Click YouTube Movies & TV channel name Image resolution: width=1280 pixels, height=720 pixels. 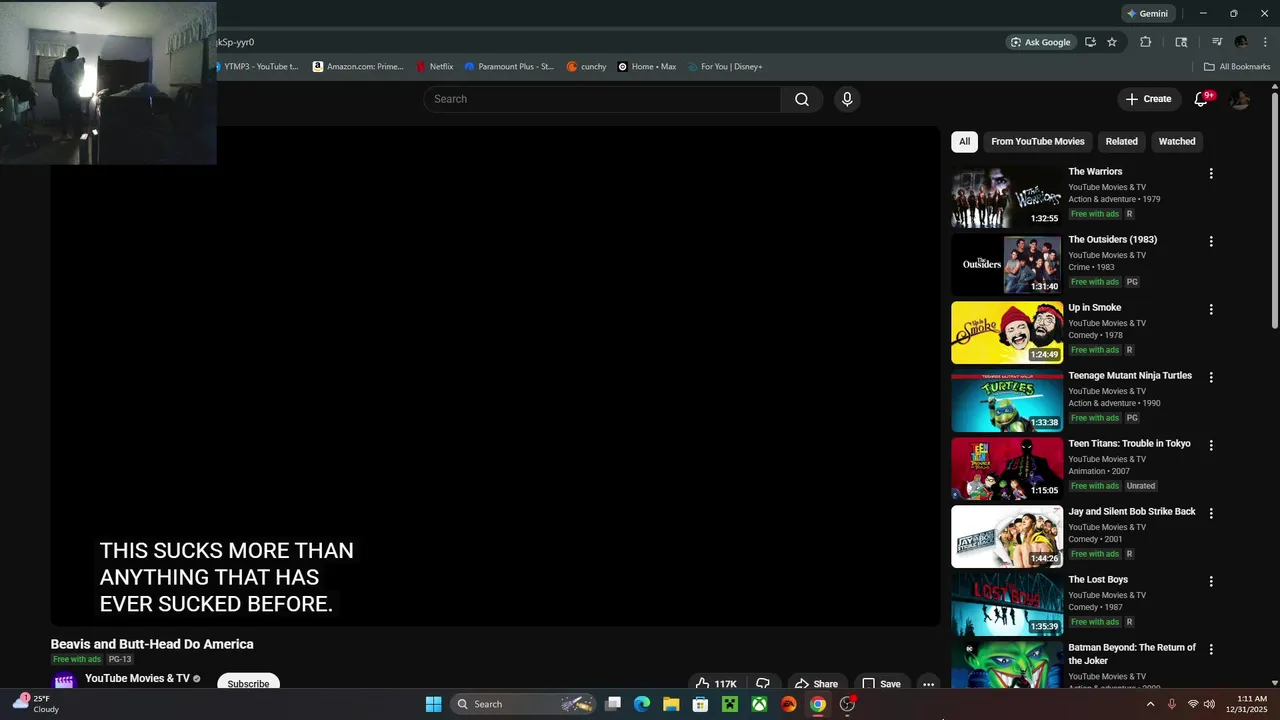click(x=137, y=678)
